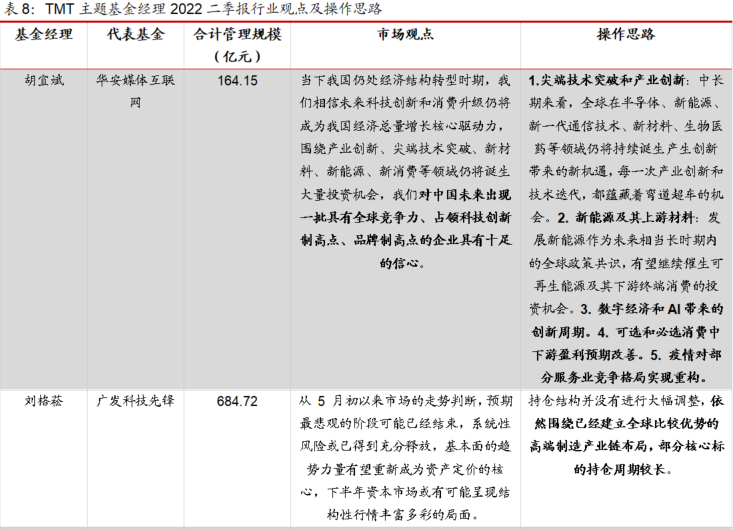Select the column header '市场观点'
The image size is (733, 529).
pos(405,34)
